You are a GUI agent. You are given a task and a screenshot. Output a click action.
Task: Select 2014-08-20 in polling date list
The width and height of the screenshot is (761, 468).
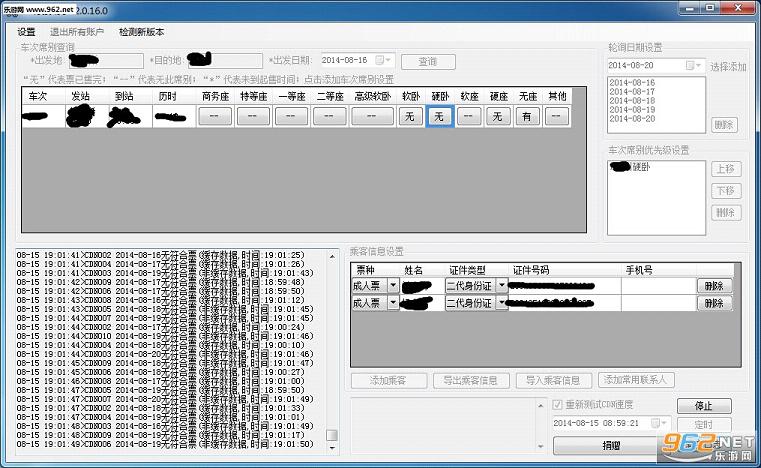[632, 118]
